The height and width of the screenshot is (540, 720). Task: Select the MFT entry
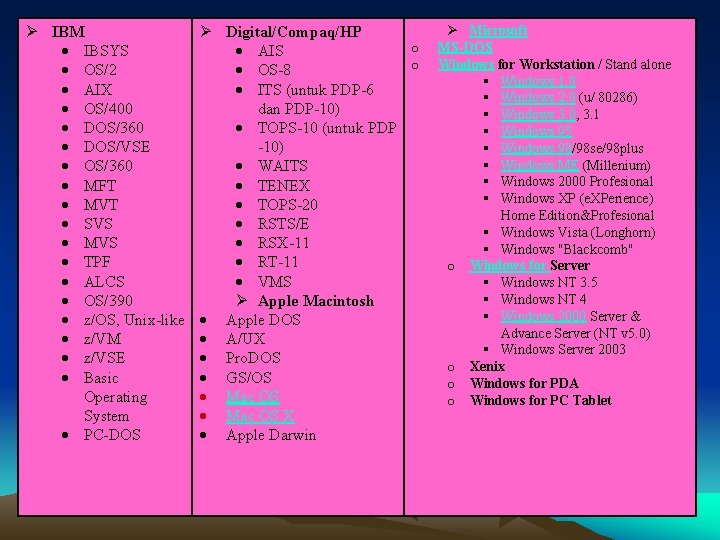[x=100, y=186]
